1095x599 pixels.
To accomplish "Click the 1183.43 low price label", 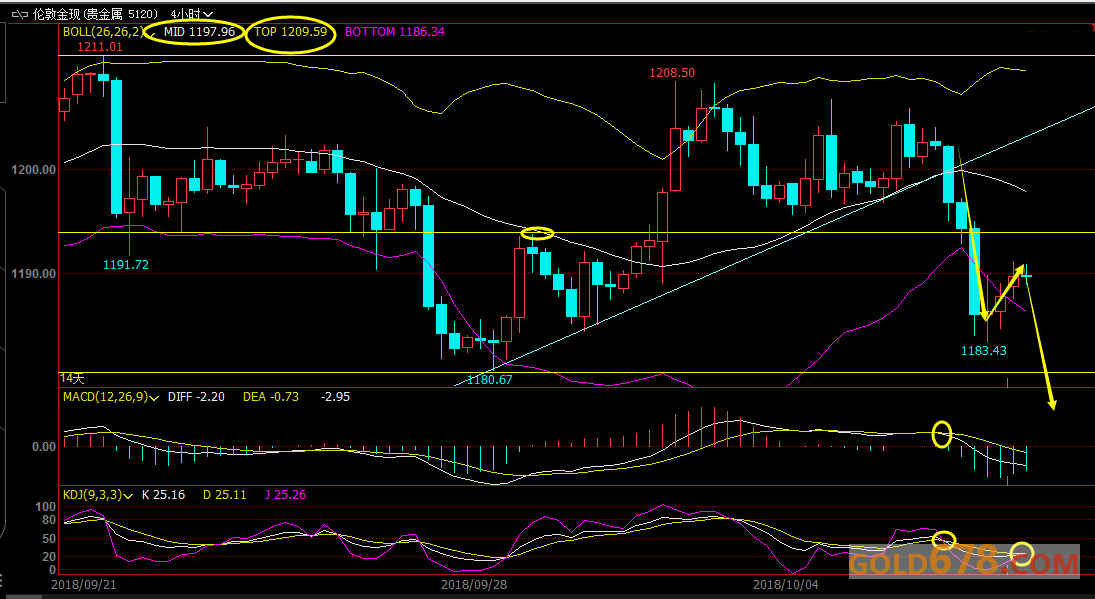I will pyautogui.click(x=984, y=350).
